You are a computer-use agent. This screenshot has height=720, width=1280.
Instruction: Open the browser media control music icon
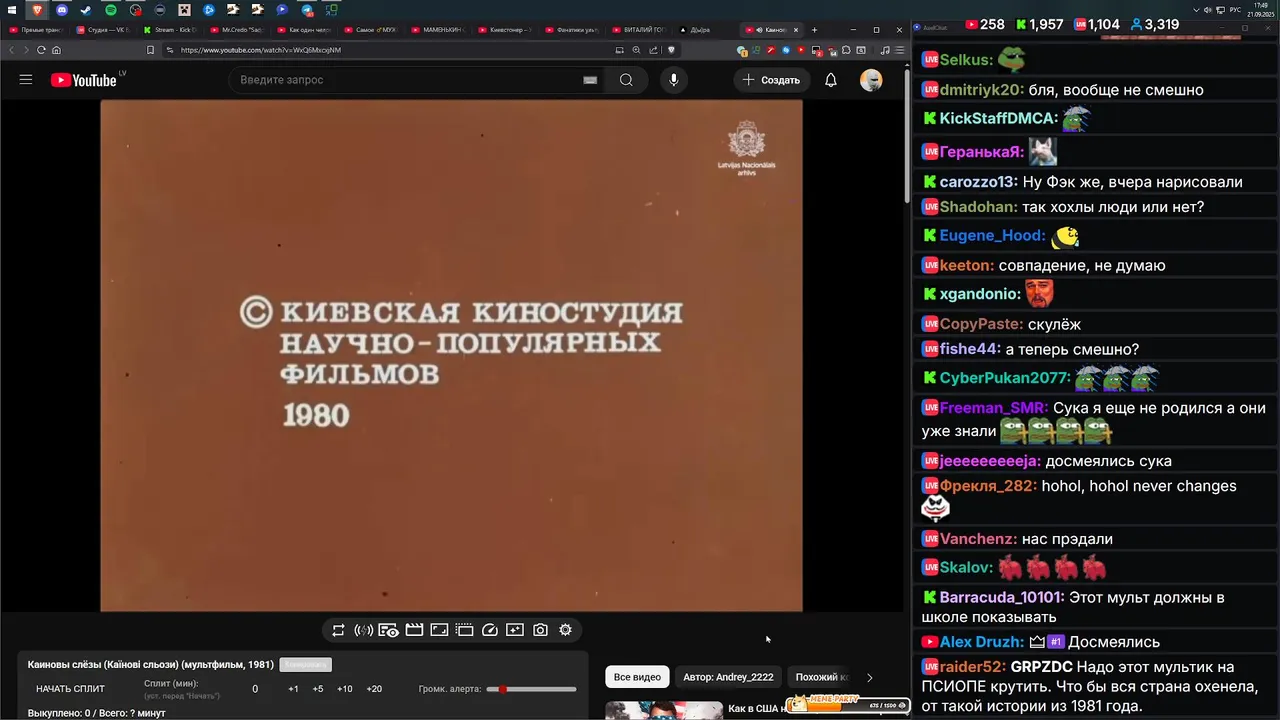click(887, 50)
